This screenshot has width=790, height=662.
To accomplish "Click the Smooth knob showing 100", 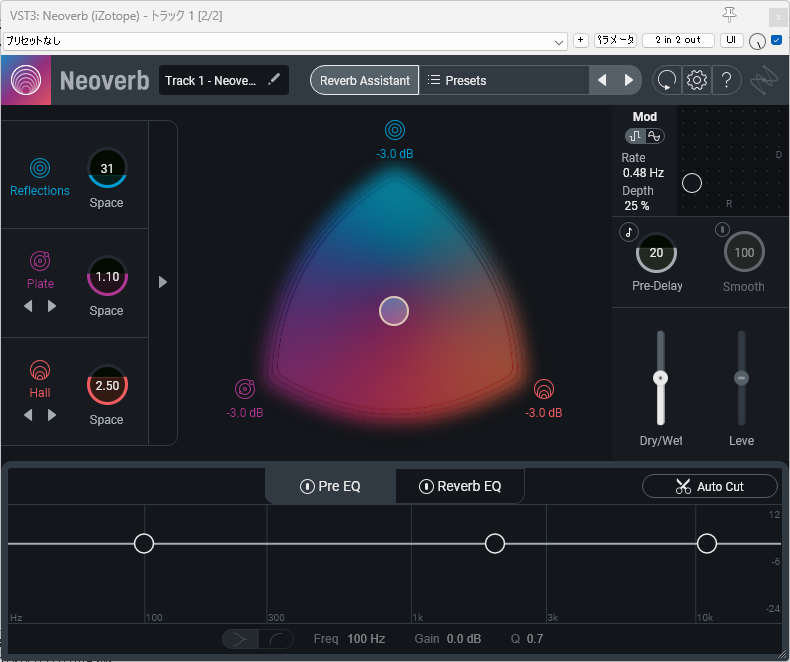I will tap(744, 252).
